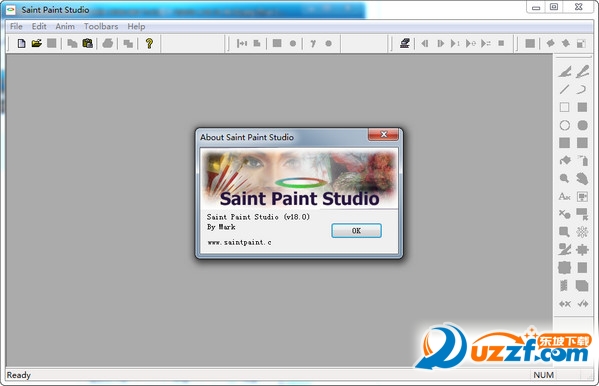Viewport: 599px width, 386px height.
Task: Click the Print toolbar icon
Action: [x=108, y=43]
